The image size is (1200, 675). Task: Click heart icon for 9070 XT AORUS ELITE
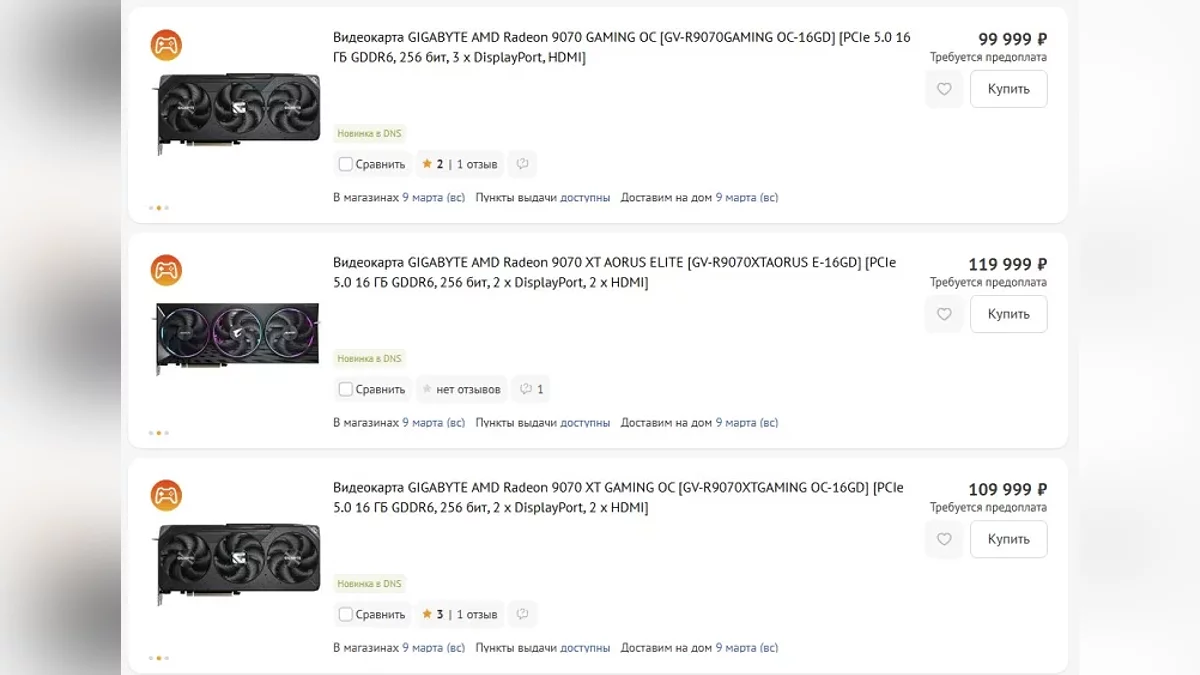944,314
